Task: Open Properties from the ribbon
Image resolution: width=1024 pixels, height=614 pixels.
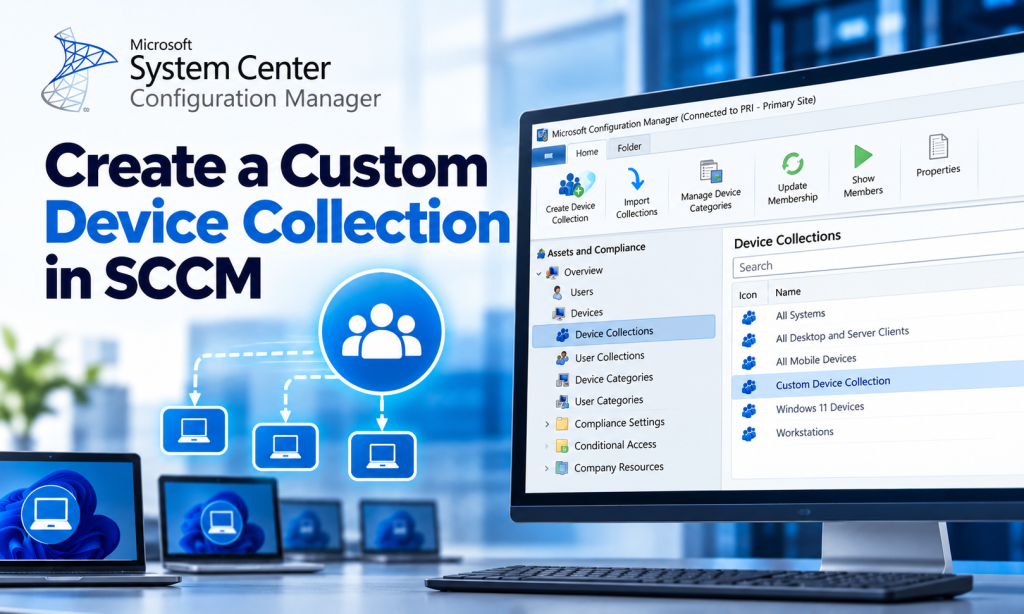Action: 938,155
